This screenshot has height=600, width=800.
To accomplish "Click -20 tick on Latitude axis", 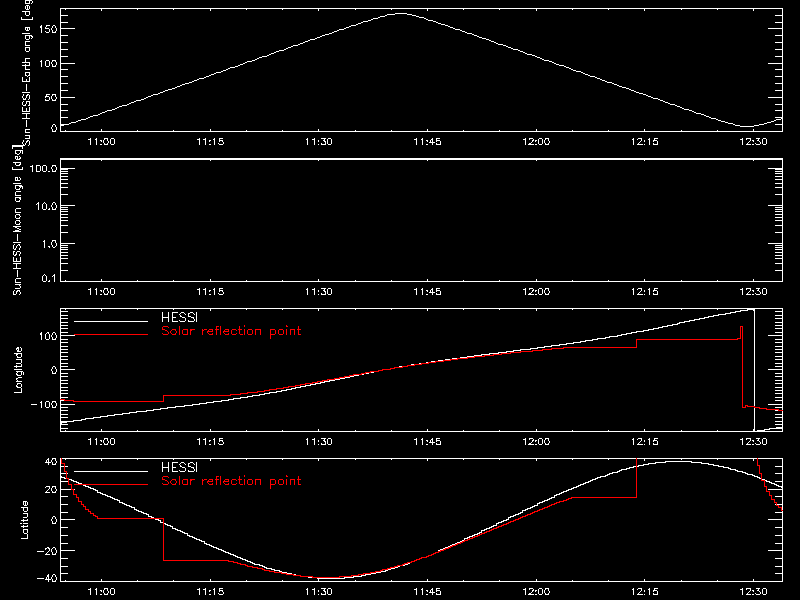I will click(47, 551).
